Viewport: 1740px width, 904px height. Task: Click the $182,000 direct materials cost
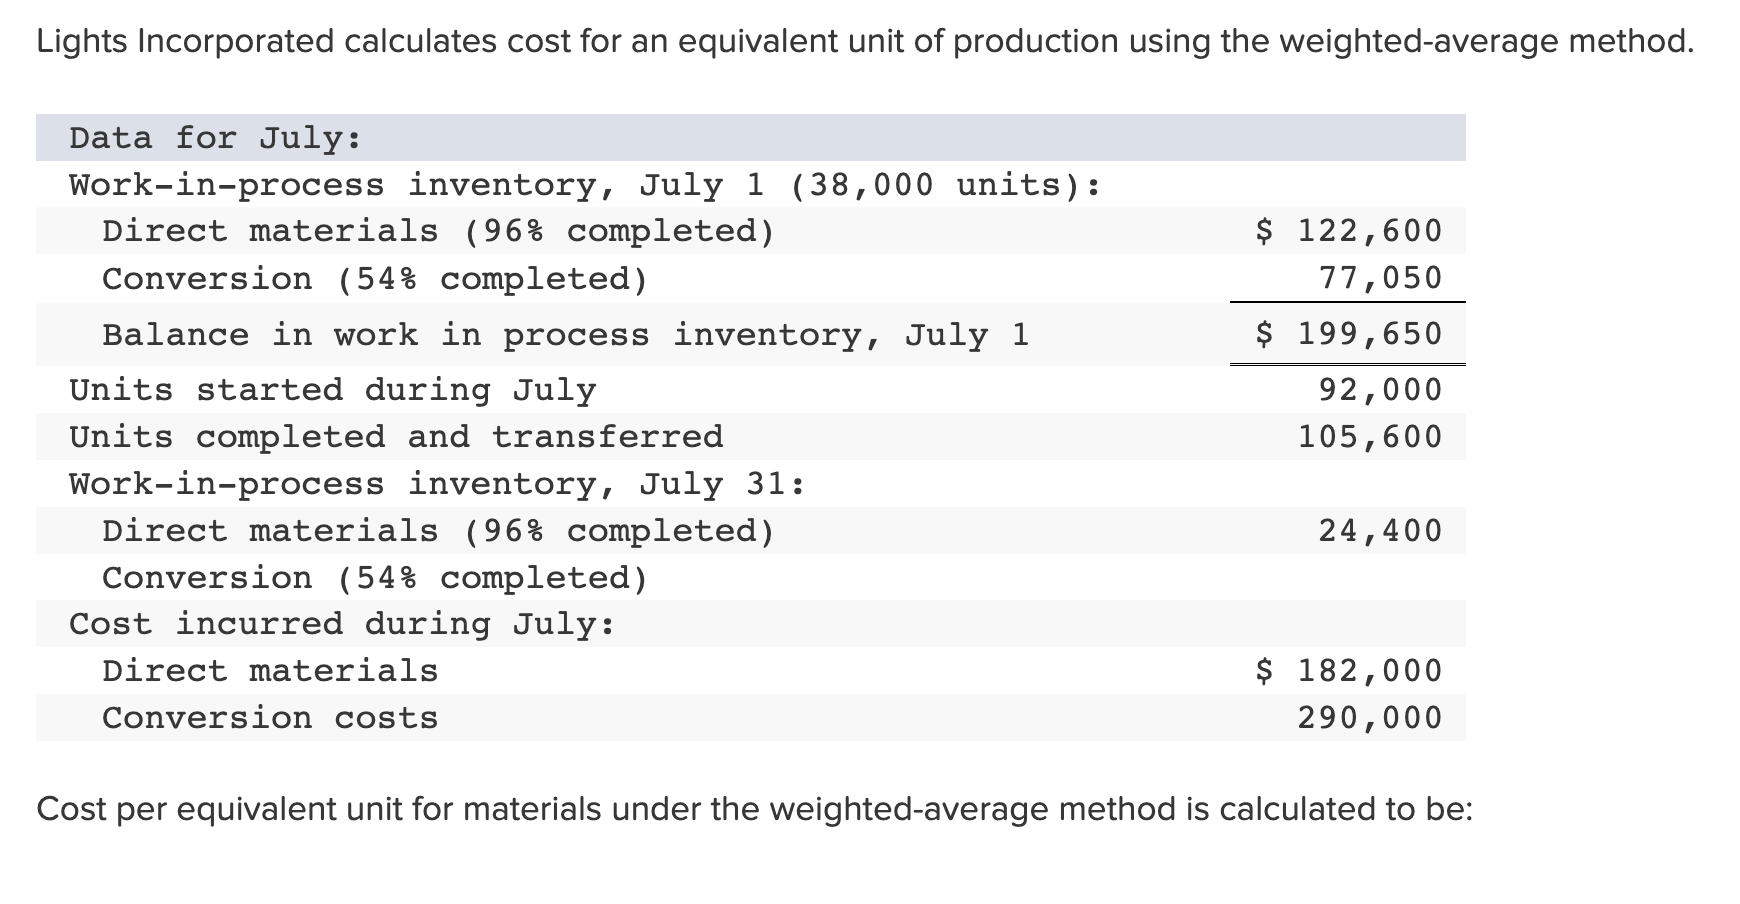(x=1348, y=671)
